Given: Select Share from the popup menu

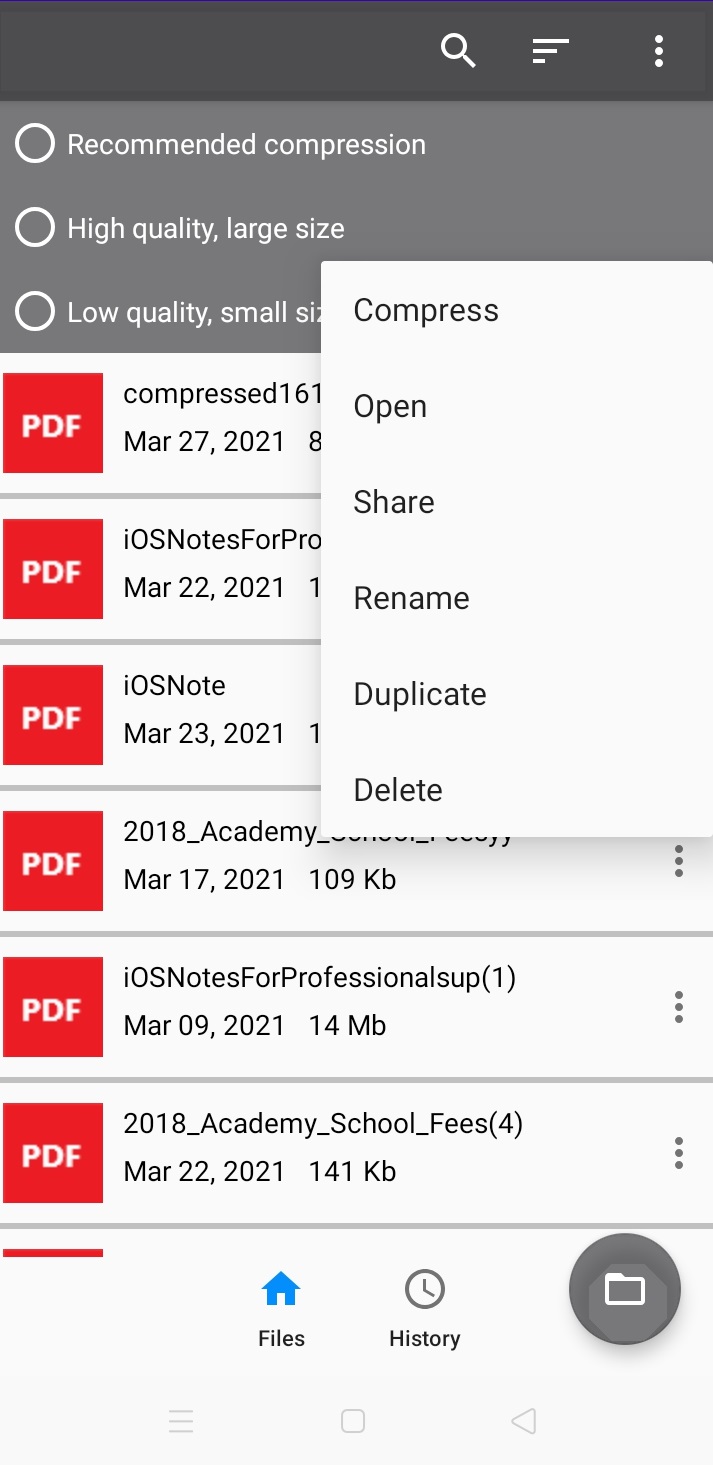Looking at the screenshot, I should [x=394, y=502].
